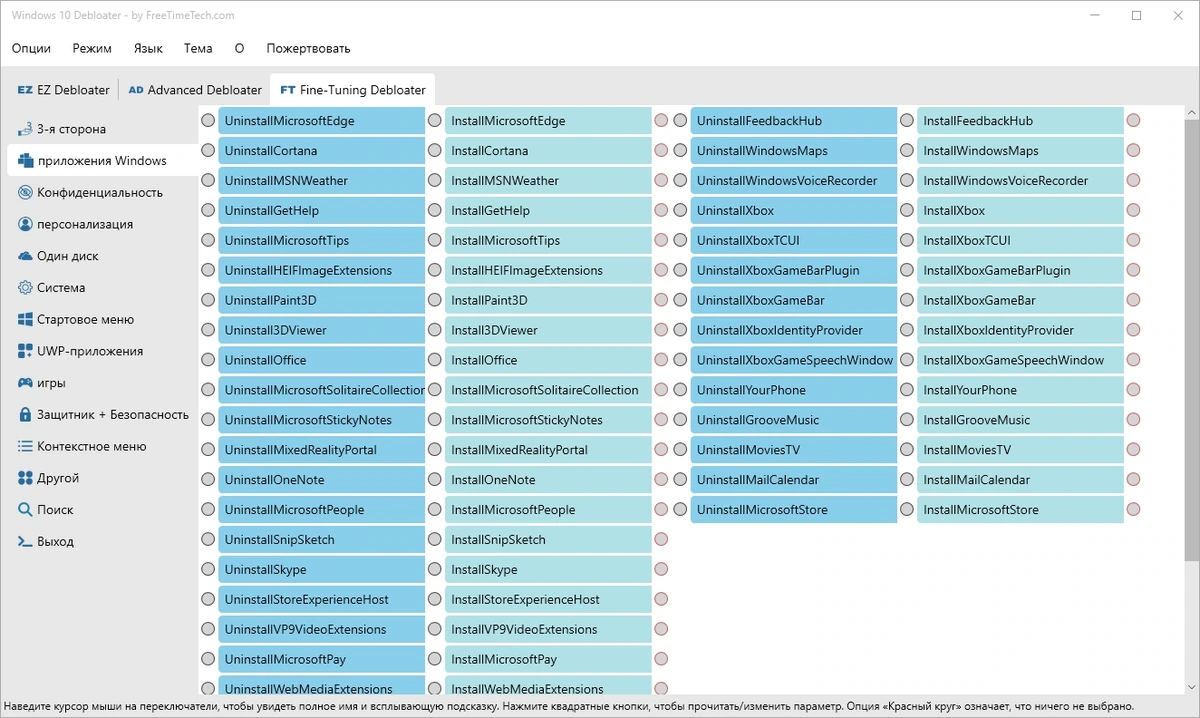Click the gear icon next to Система

coord(25,288)
